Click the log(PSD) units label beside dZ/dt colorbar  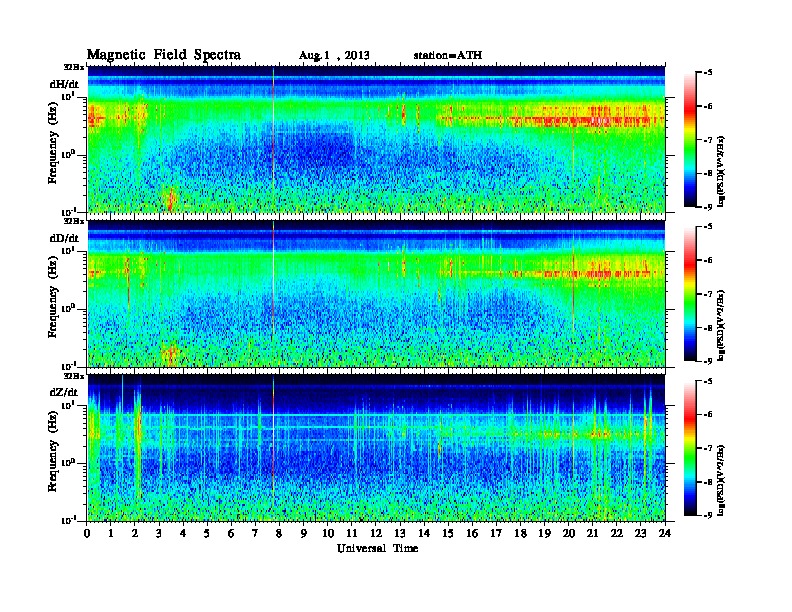[x=722, y=480]
